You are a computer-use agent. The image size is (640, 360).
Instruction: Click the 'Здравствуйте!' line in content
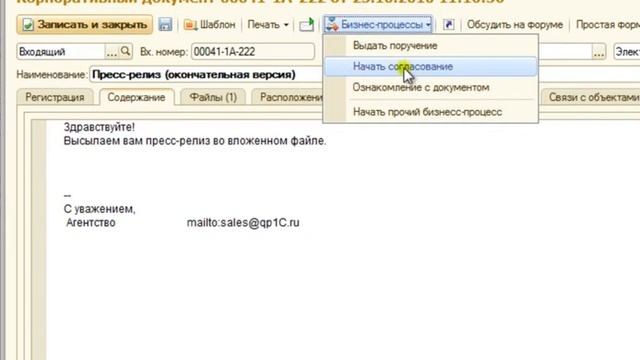[x=99, y=127]
